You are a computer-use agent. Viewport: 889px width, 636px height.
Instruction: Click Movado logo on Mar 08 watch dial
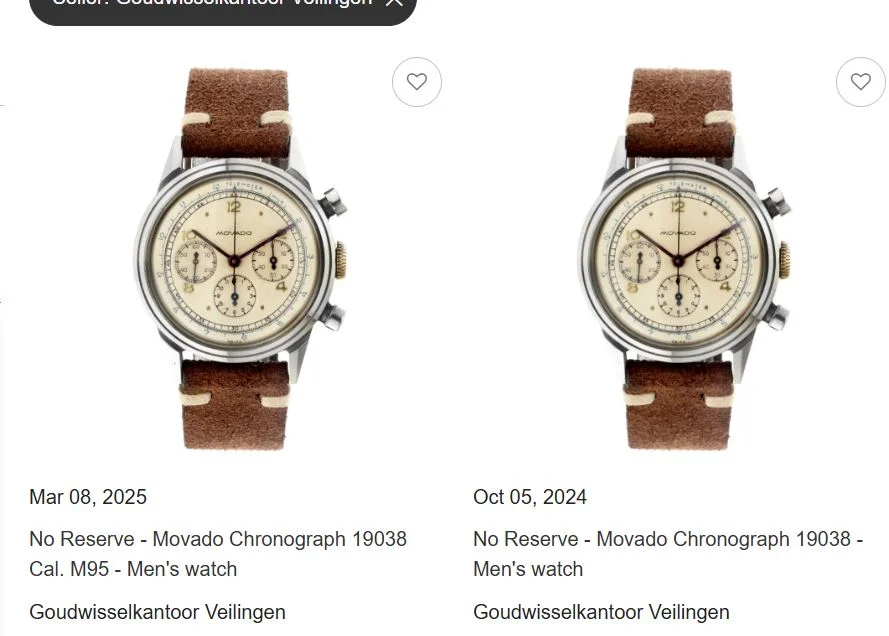click(234, 233)
